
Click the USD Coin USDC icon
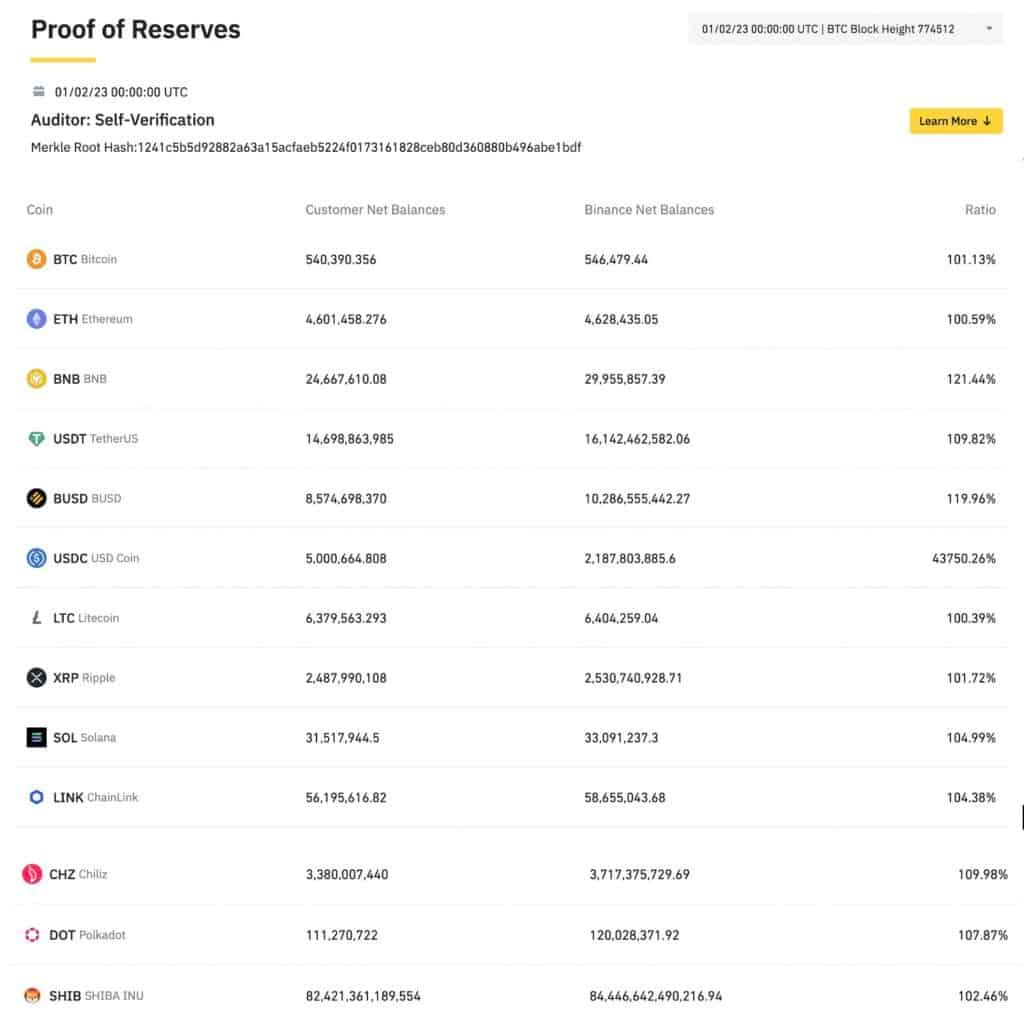[x=36, y=558]
